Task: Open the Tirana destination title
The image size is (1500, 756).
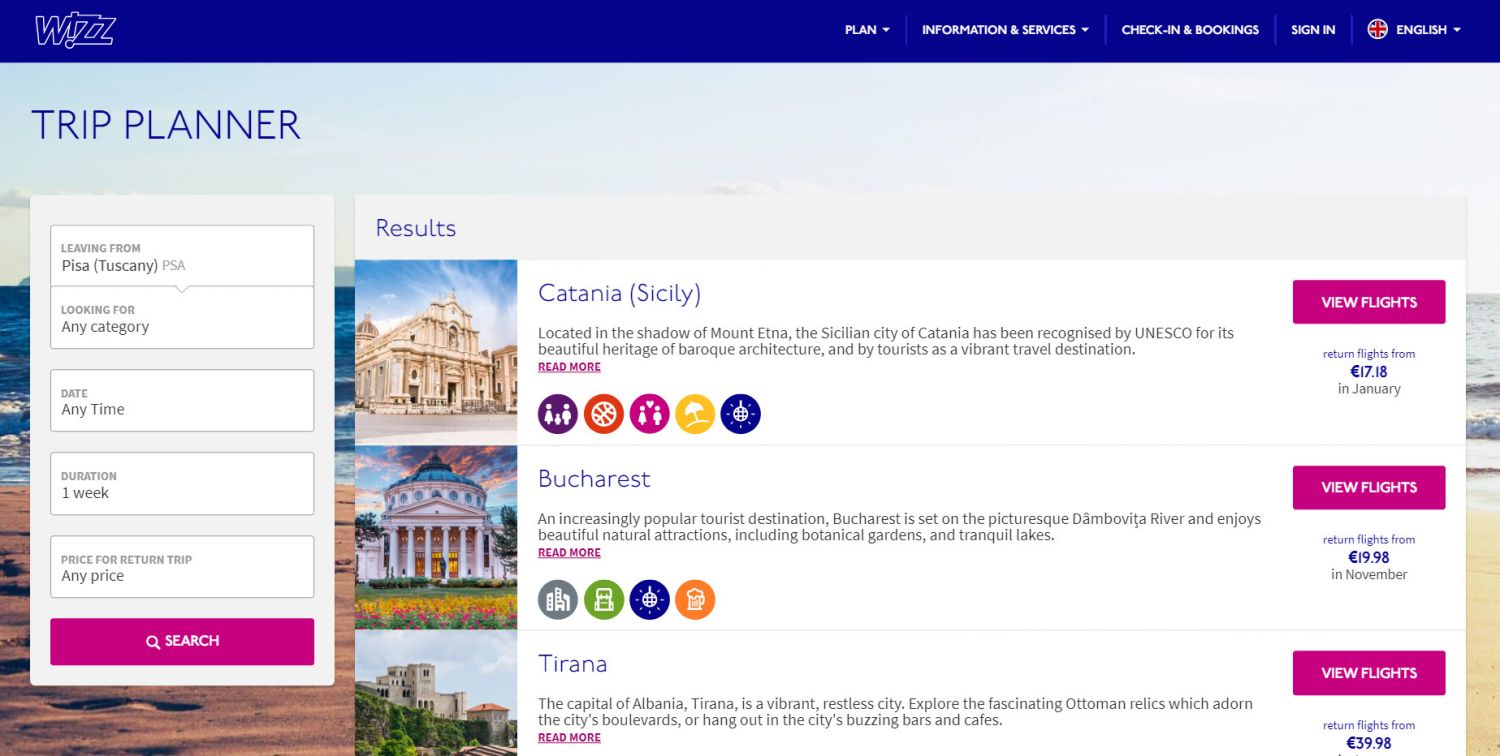Action: [x=572, y=664]
